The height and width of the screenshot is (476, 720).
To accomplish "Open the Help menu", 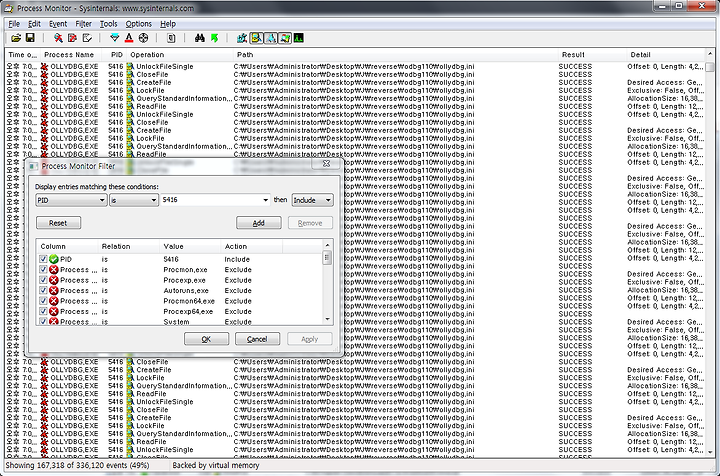I will (168, 24).
